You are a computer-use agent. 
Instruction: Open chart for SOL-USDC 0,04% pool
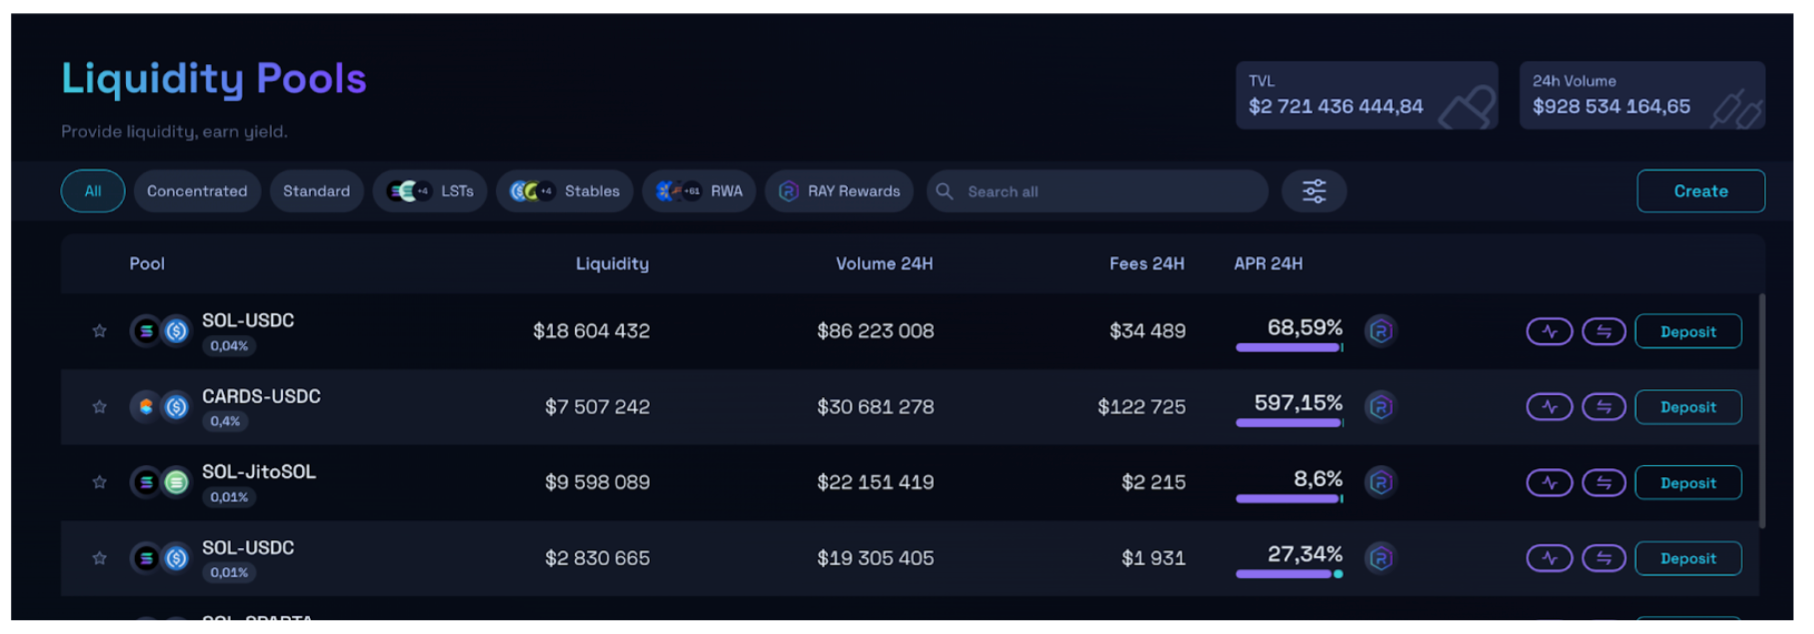(x=1548, y=331)
